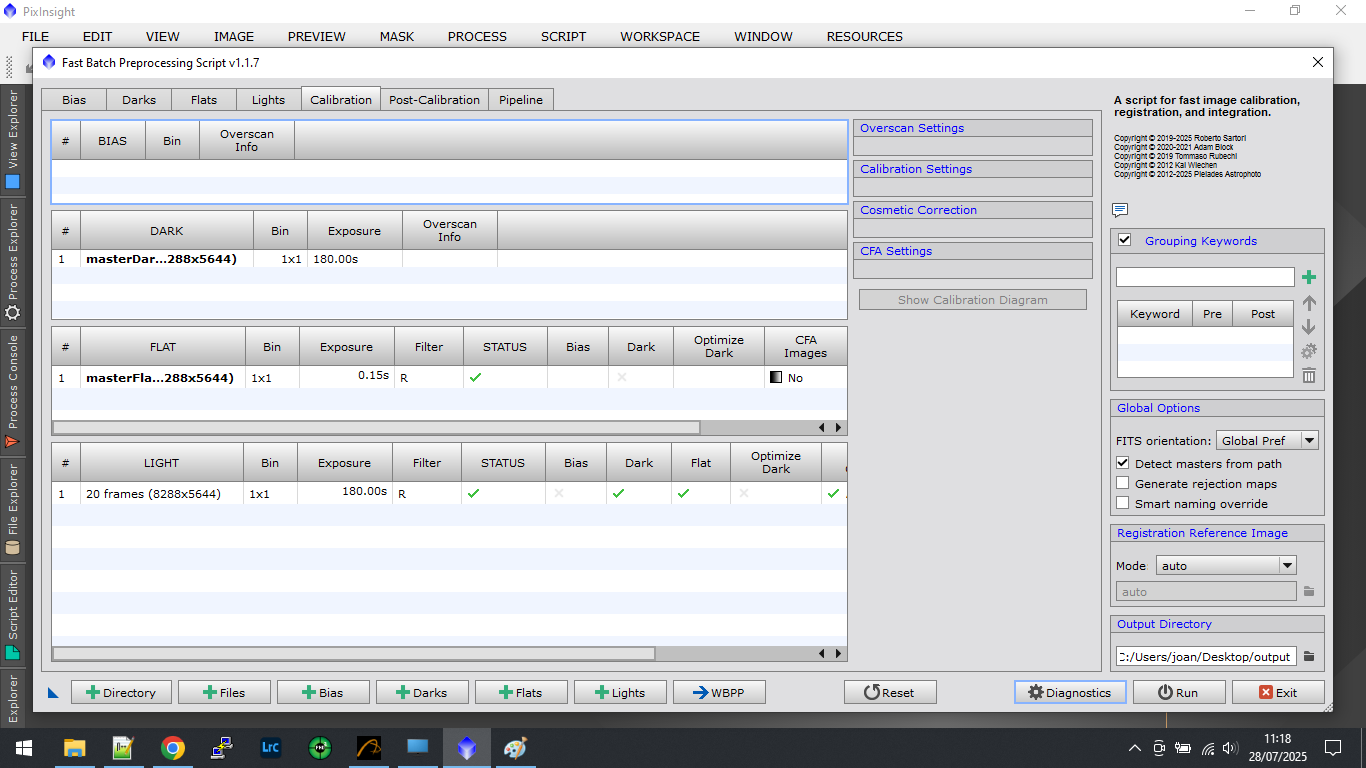Click the CFA Images icon in masterFlat row
The height and width of the screenshot is (768, 1366).
[x=775, y=378]
